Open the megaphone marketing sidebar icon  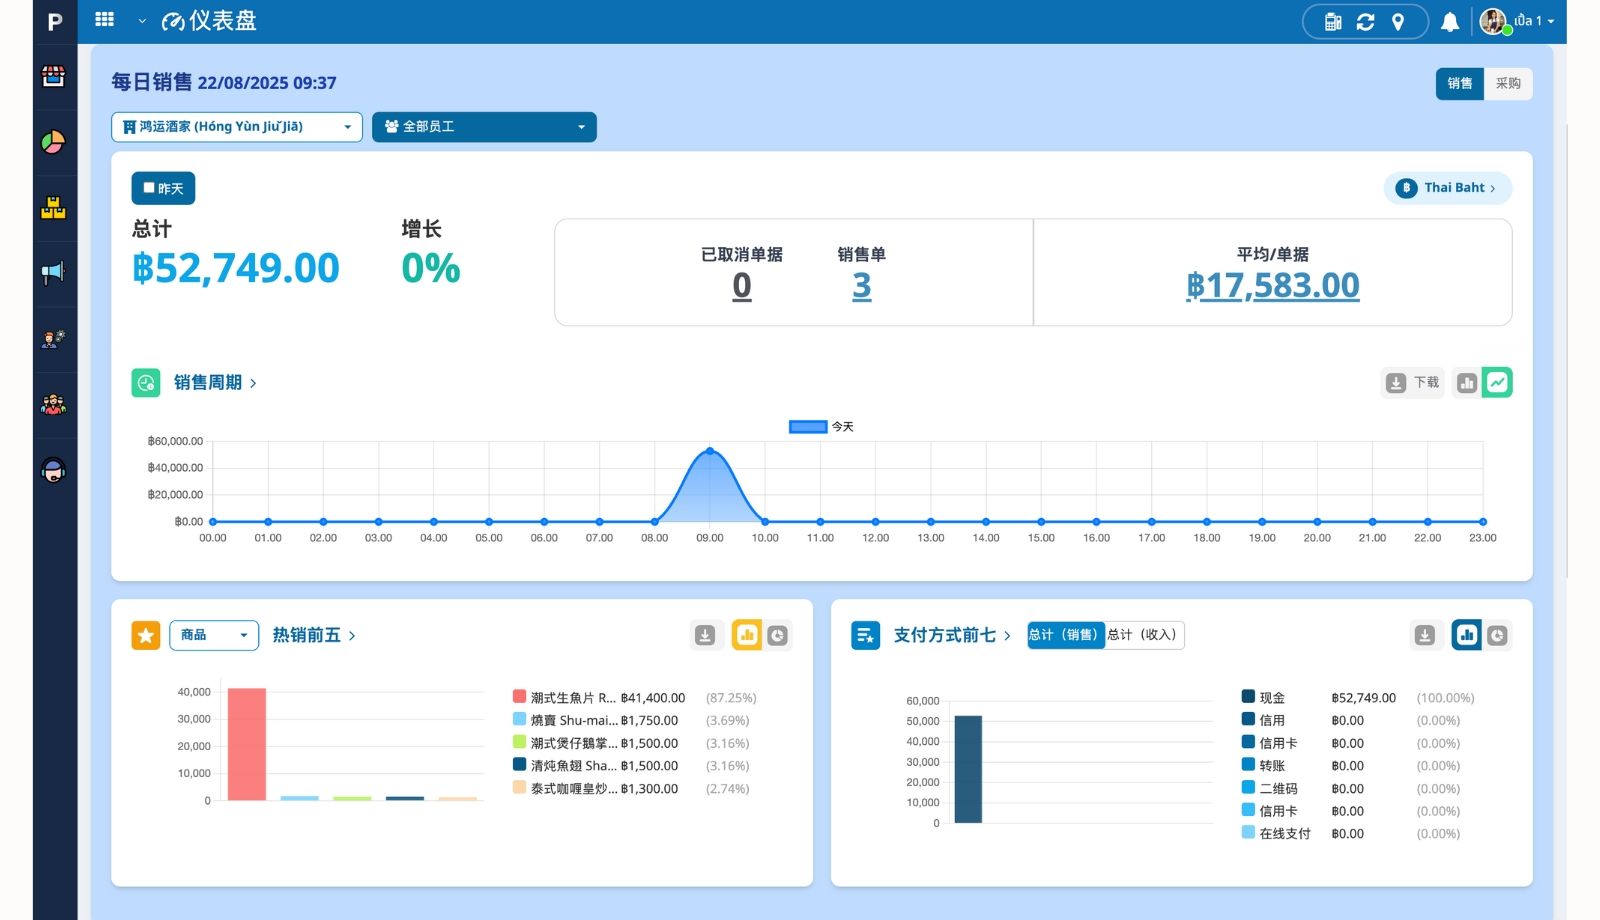coord(54,273)
